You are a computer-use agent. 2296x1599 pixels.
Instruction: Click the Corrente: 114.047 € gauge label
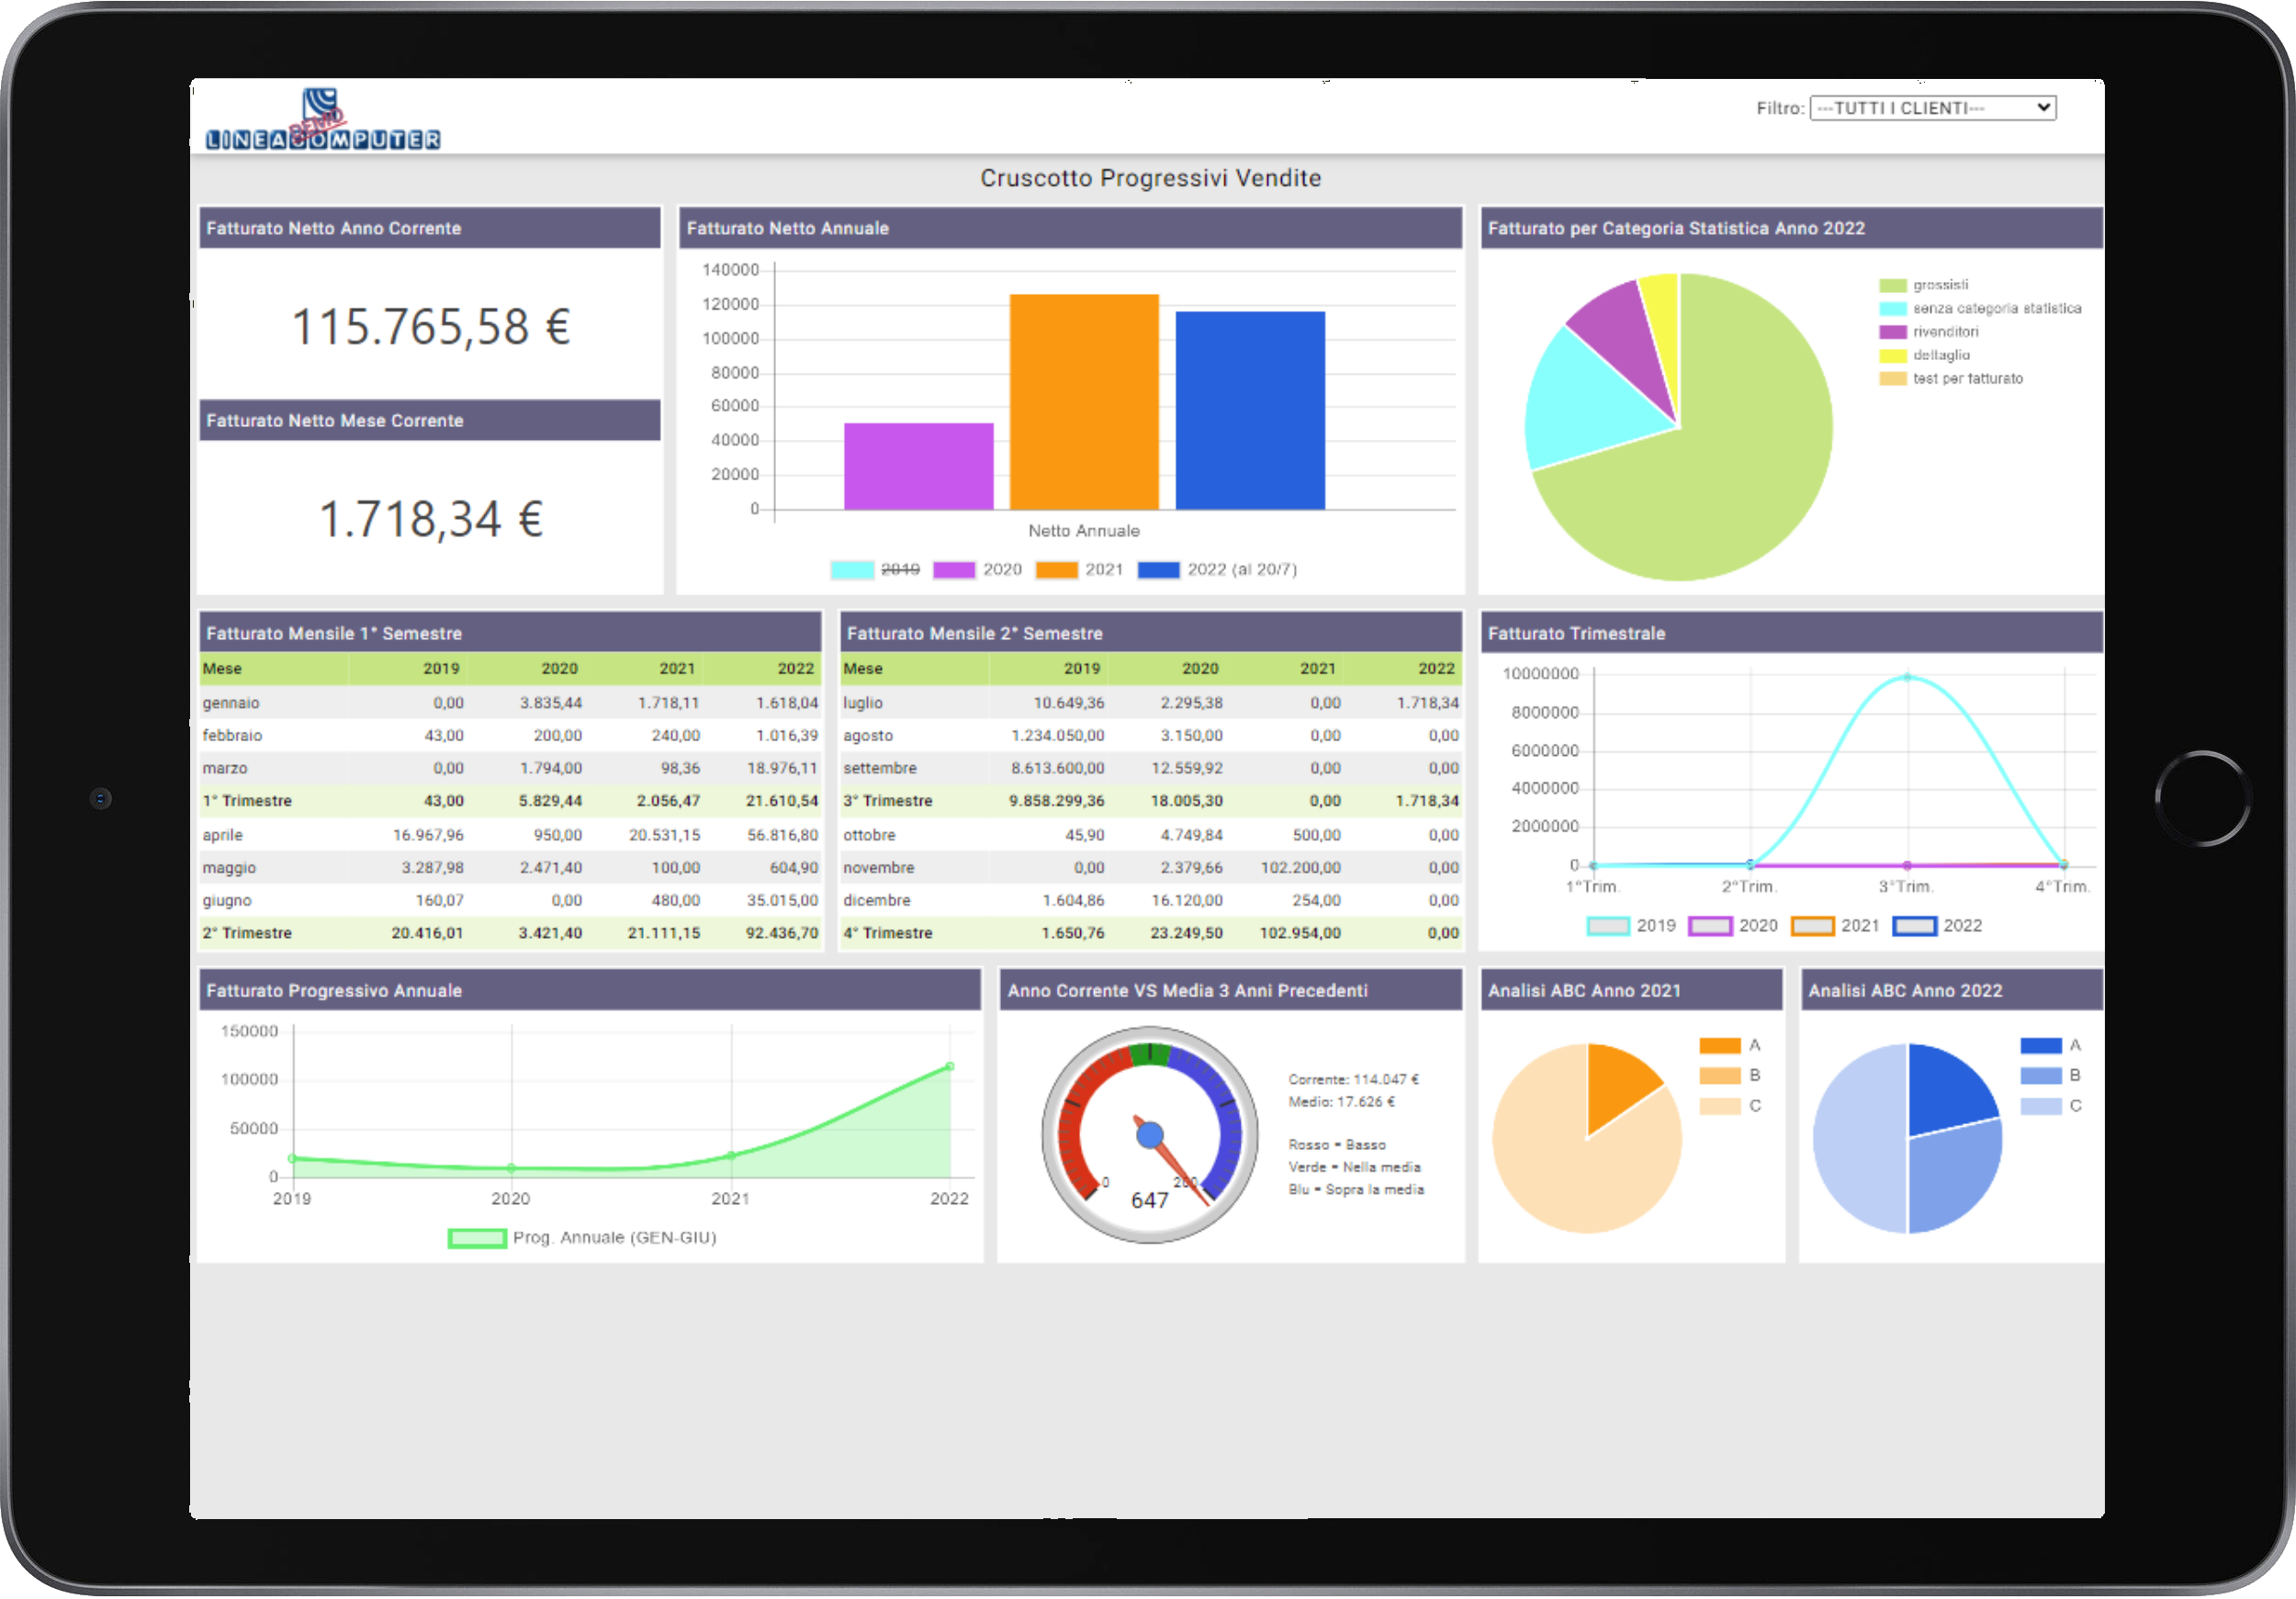point(1354,1080)
